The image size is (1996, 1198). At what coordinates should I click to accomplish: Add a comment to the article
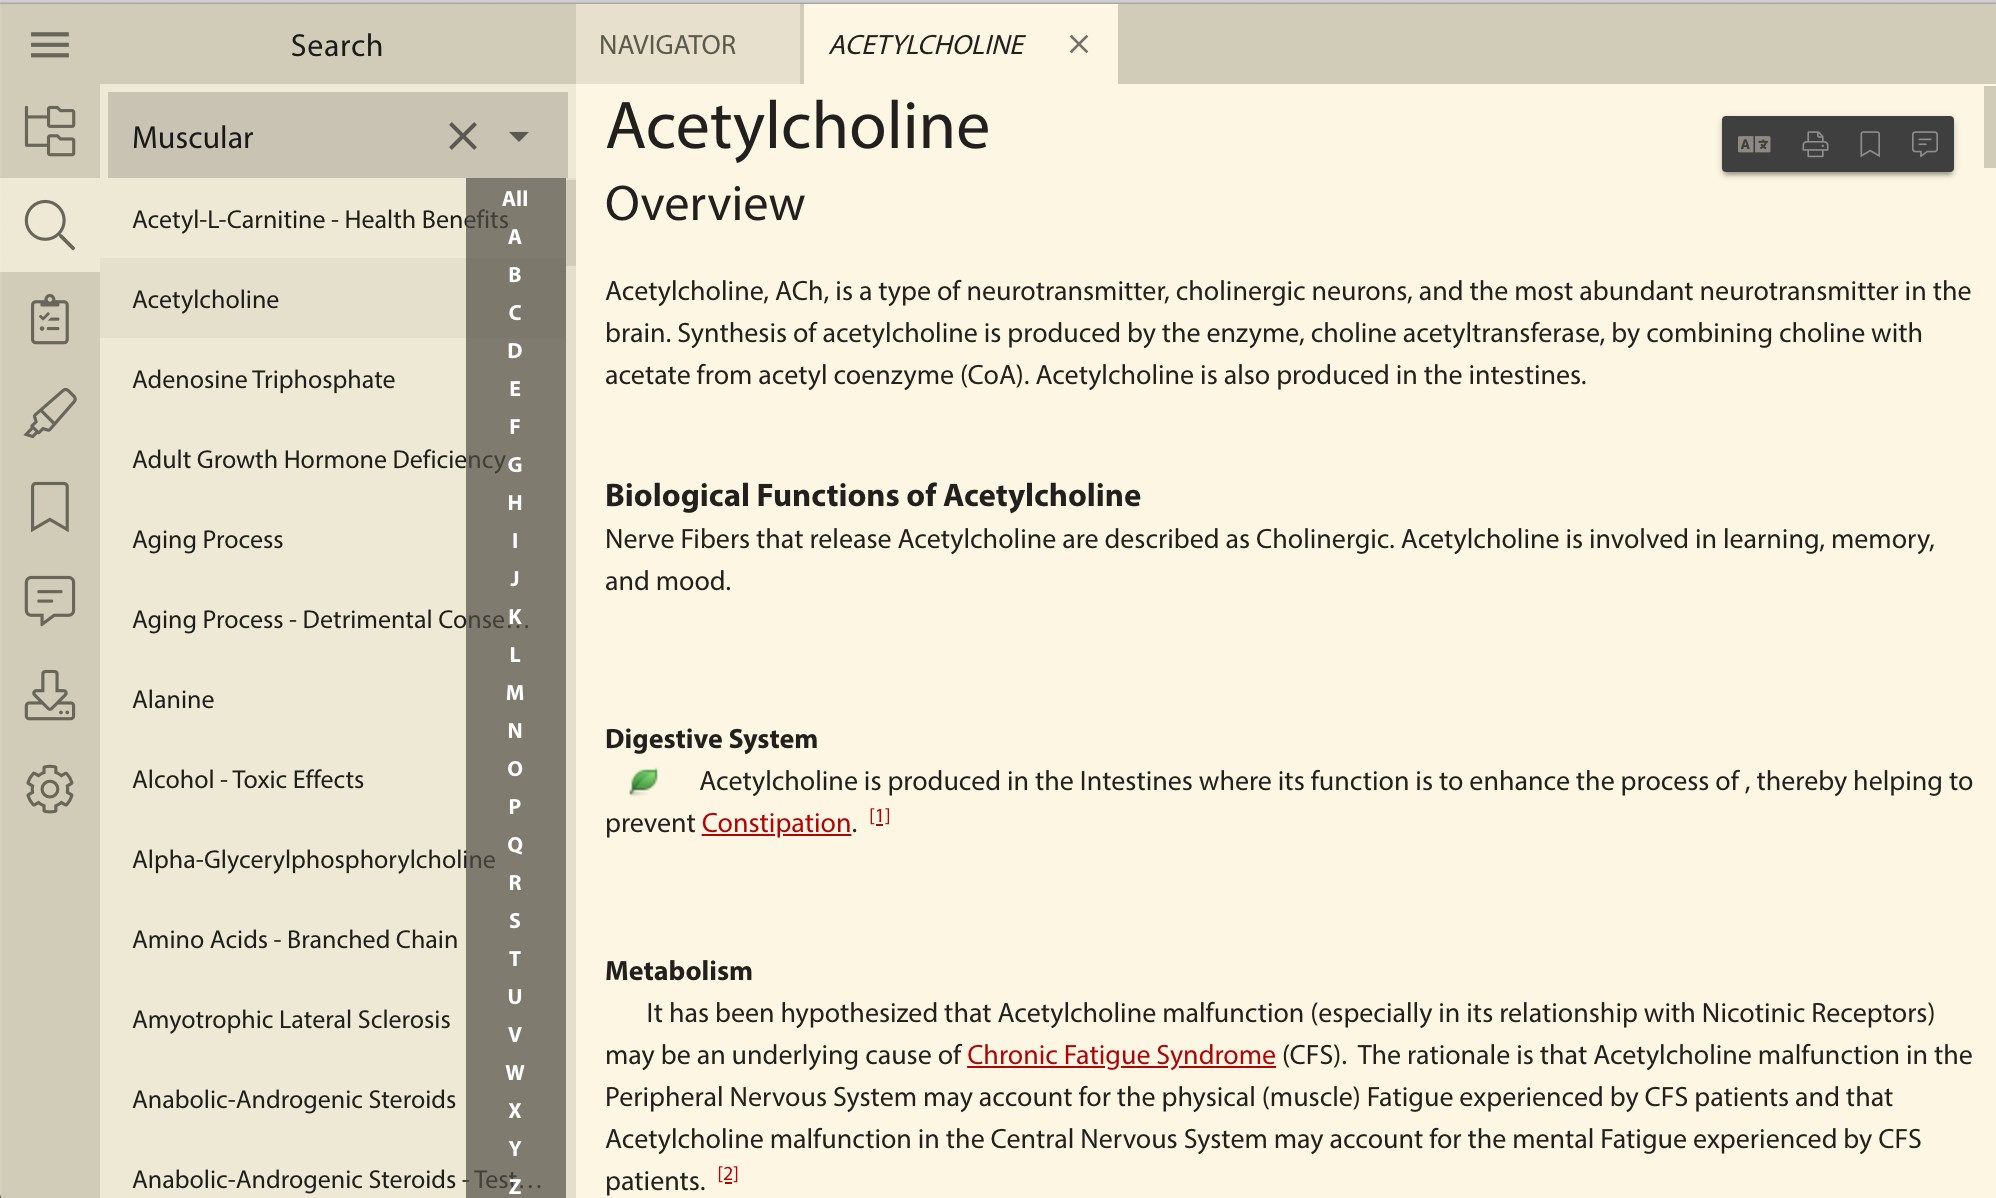(1924, 144)
